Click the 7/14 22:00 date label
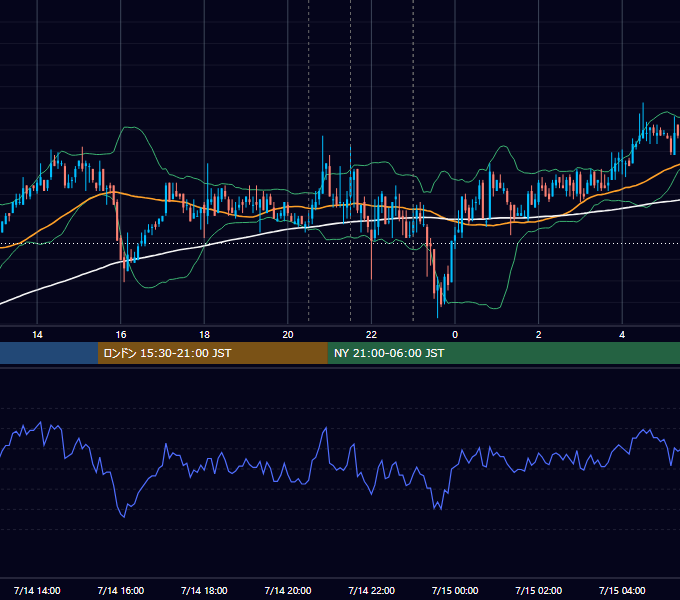The height and width of the screenshot is (600, 680). (372, 590)
